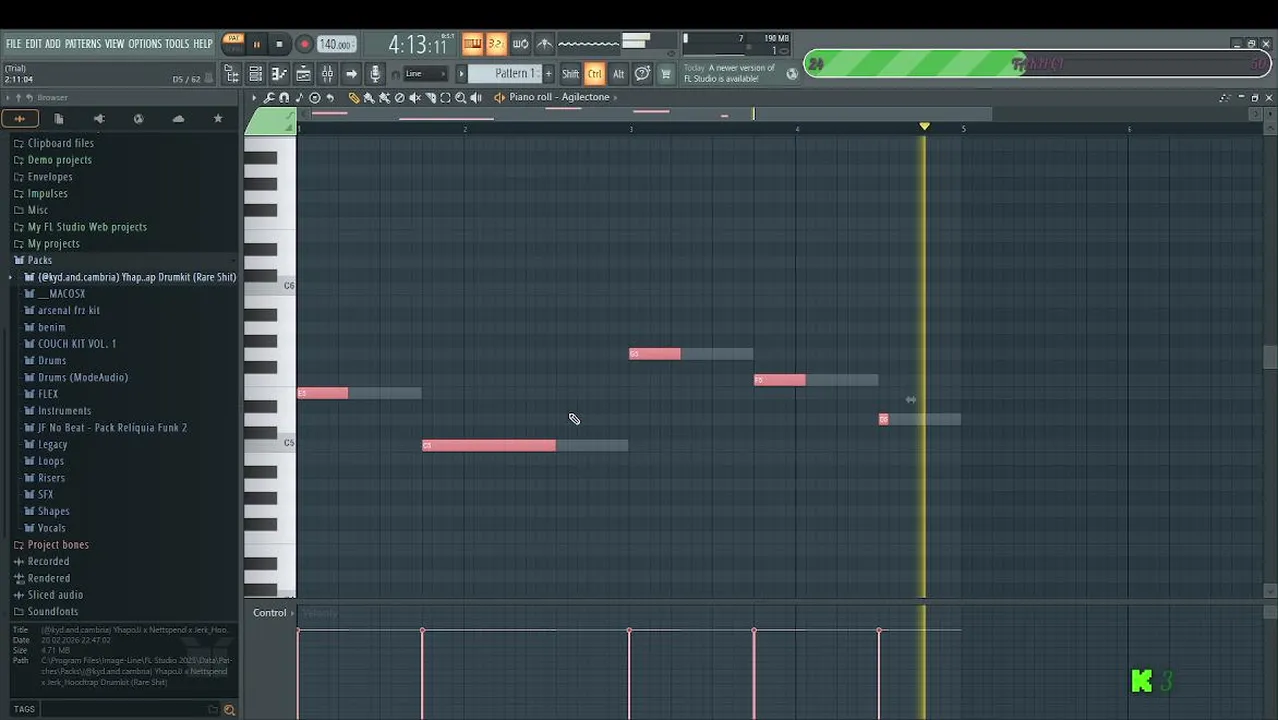Click the globe news icon

coord(792,73)
